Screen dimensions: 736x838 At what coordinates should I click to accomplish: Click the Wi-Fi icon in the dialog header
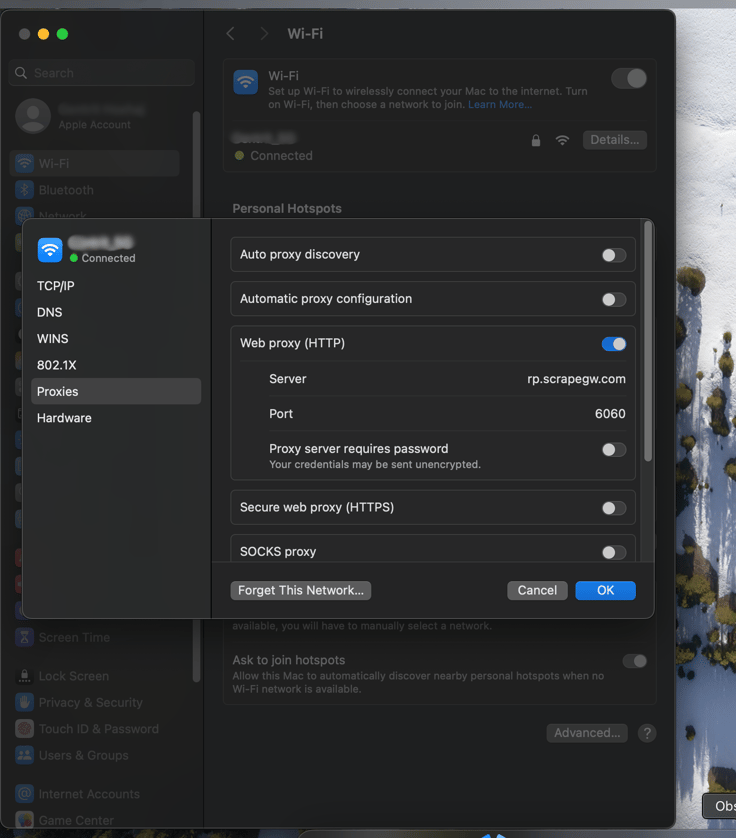click(50, 249)
